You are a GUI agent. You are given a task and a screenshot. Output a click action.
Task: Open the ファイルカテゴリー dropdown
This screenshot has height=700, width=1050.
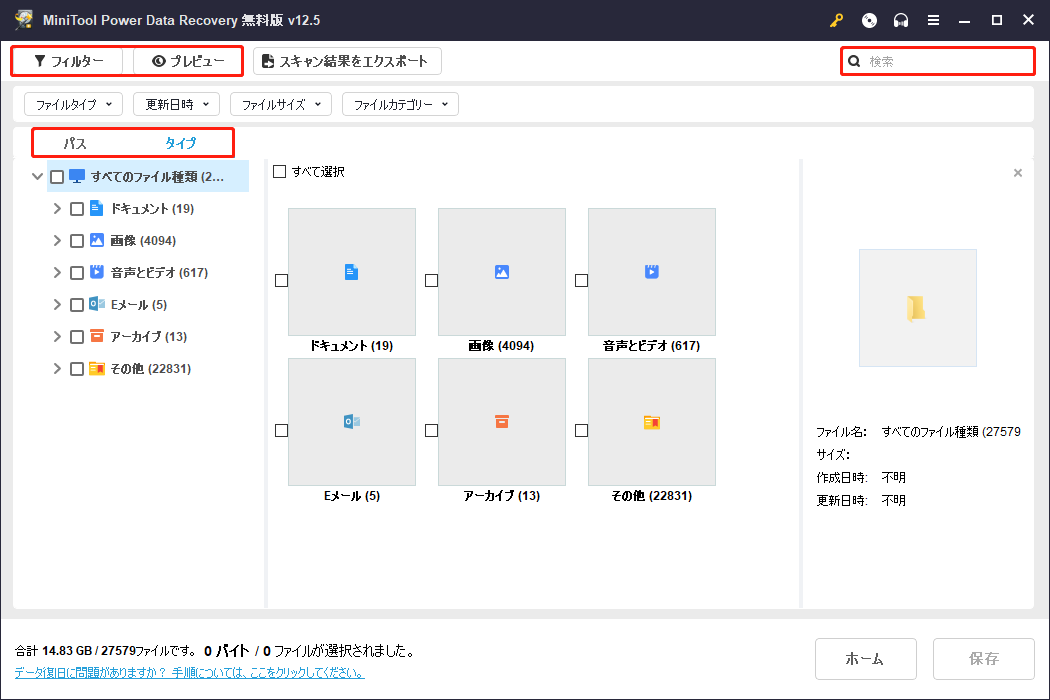pyautogui.click(x=400, y=104)
